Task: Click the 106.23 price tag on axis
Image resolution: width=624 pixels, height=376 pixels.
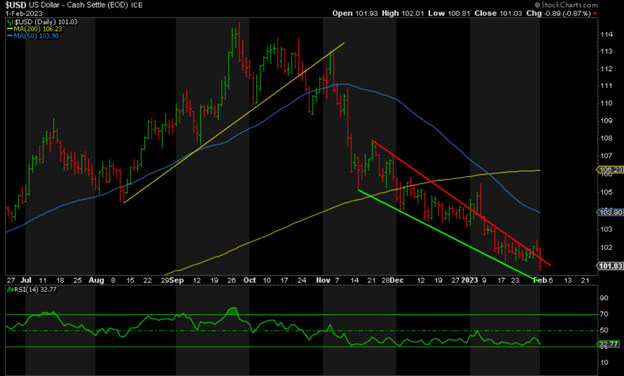Action: coord(610,170)
